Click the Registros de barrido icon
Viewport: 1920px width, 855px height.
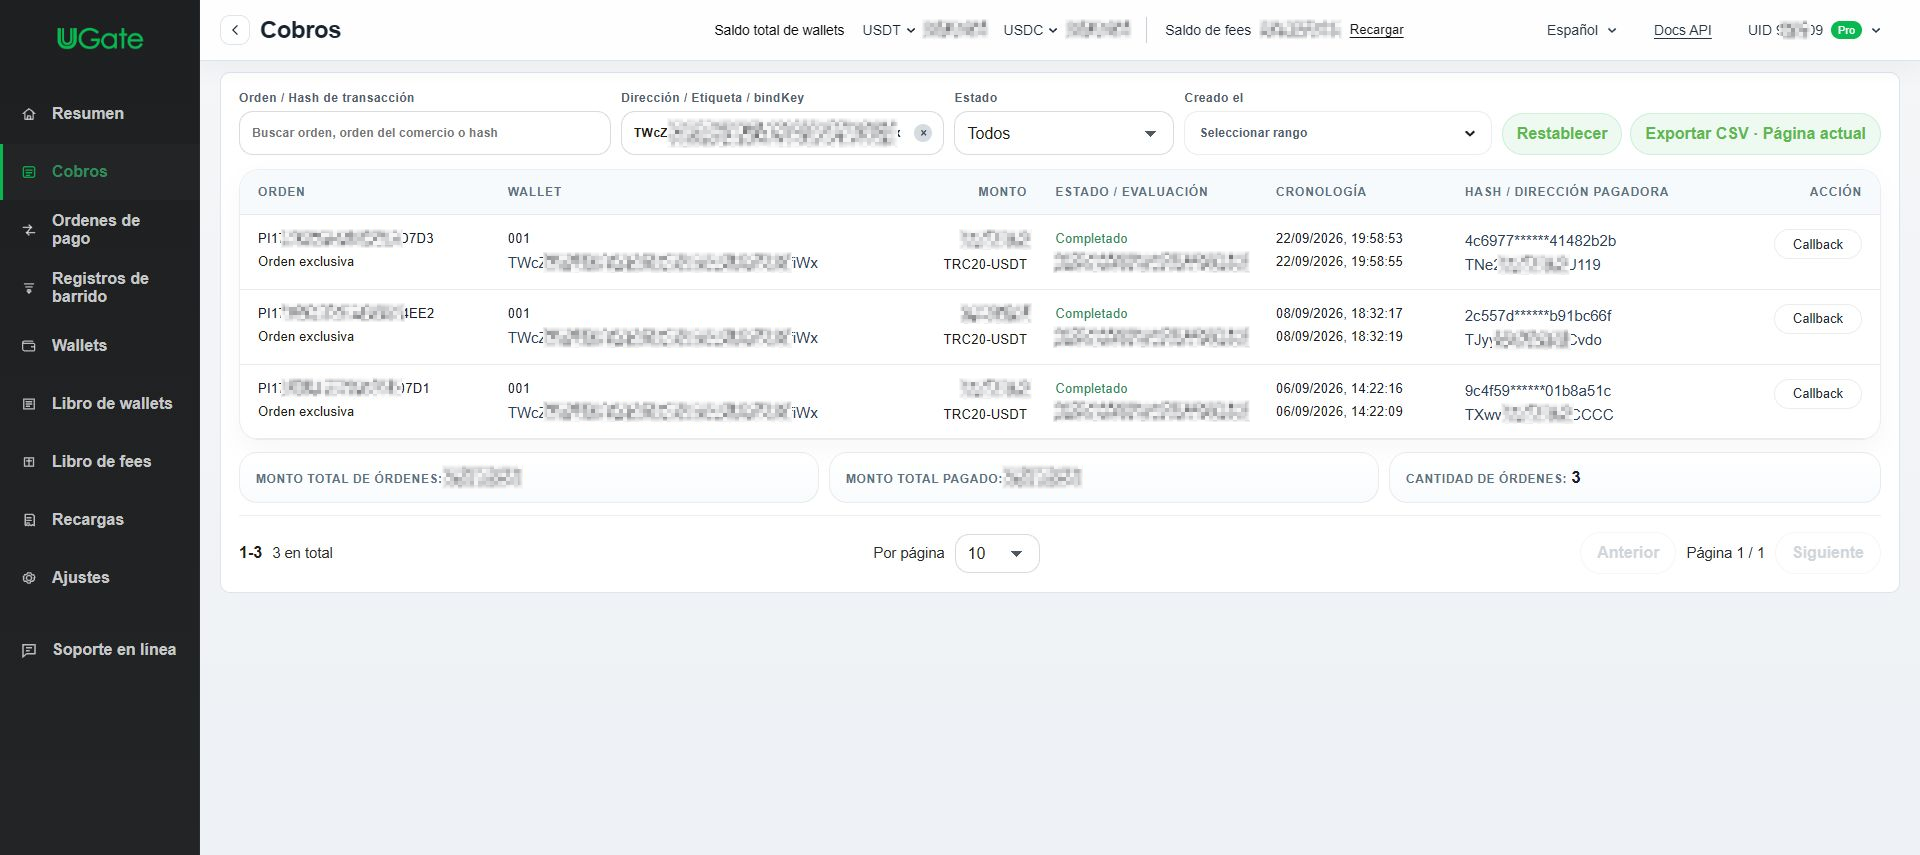(29, 288)
